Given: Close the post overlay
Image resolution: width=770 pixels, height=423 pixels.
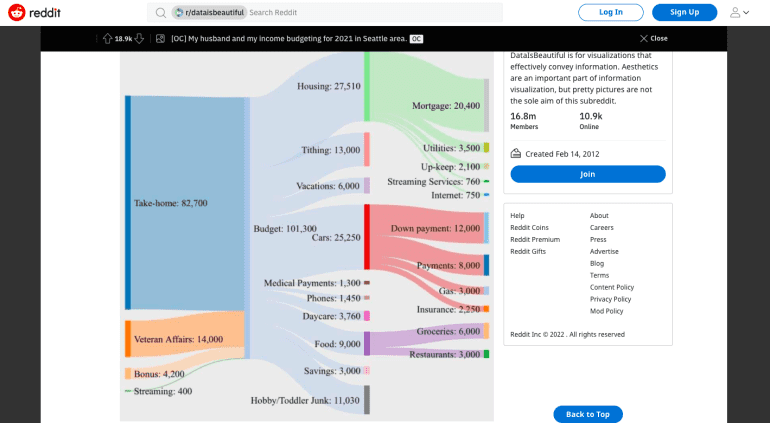Looking at the screenshot, I should coord(652,38).
